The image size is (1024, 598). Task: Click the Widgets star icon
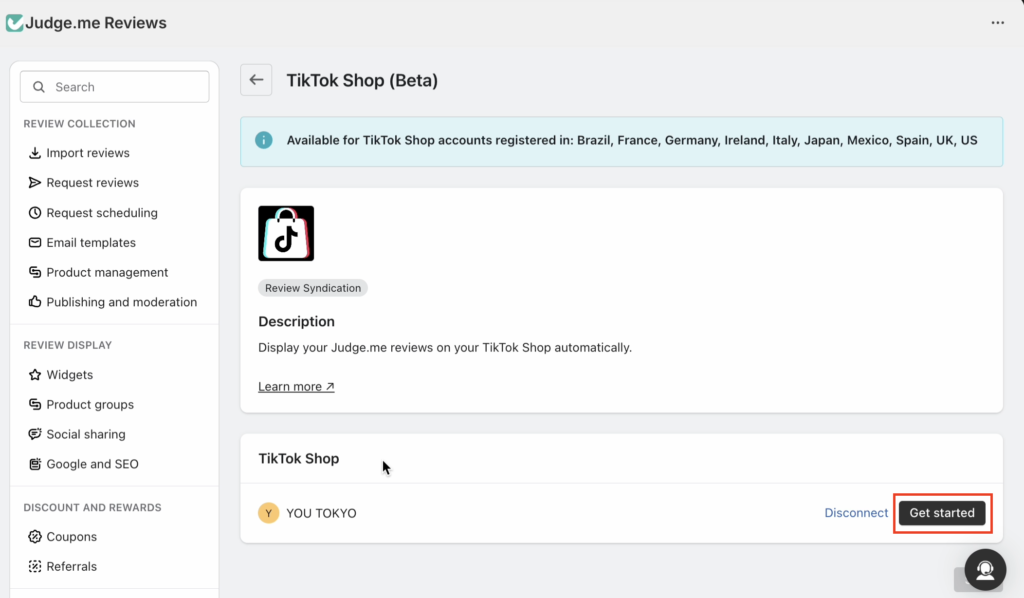click(x=35, y=375)
